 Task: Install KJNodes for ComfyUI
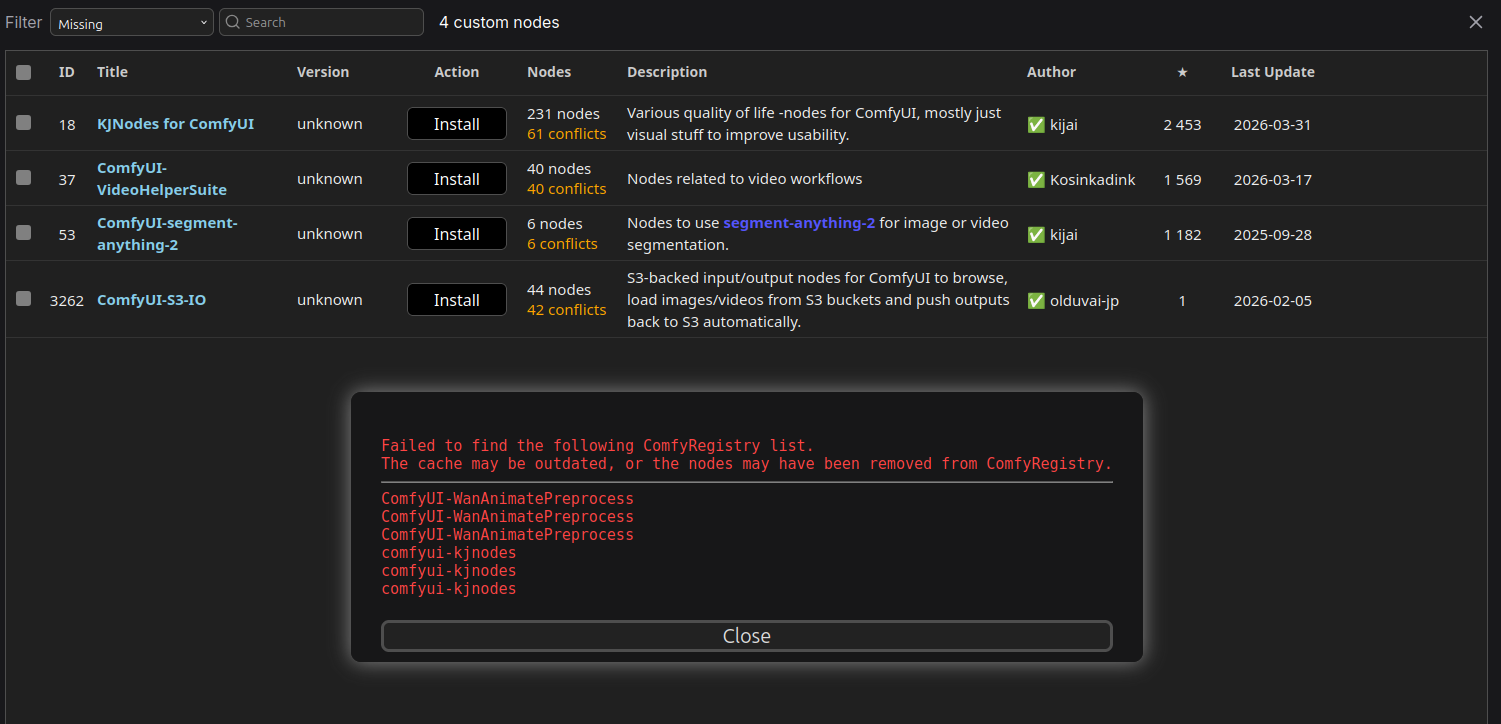pyautogui.click(x=456, y=124)
